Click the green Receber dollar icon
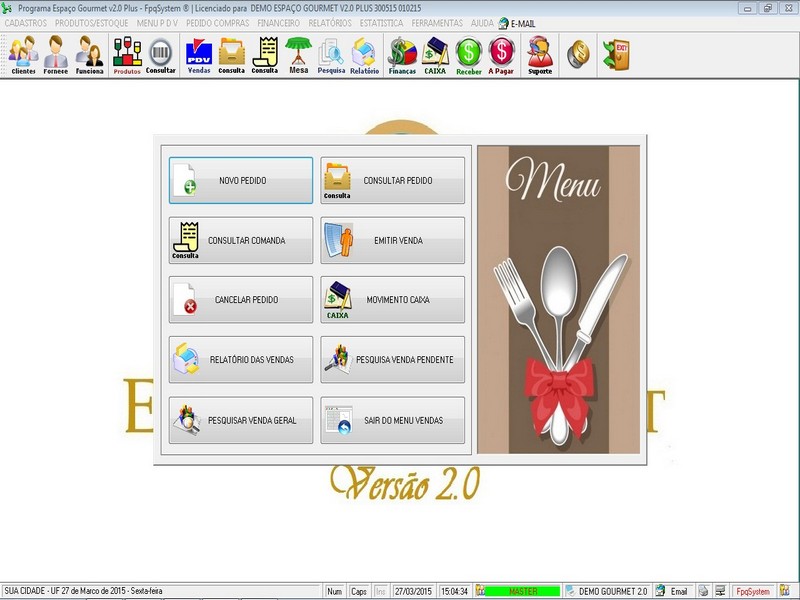The height and width of the screenshot is (600, 800). [468, 55]
